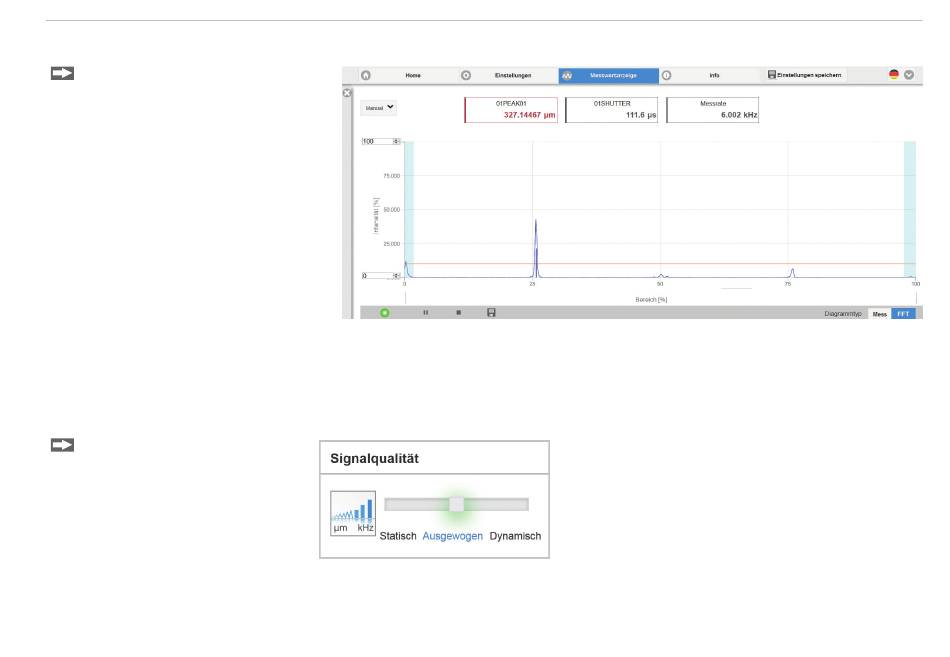Open the Einstellungen tab

tap(512, 75)
